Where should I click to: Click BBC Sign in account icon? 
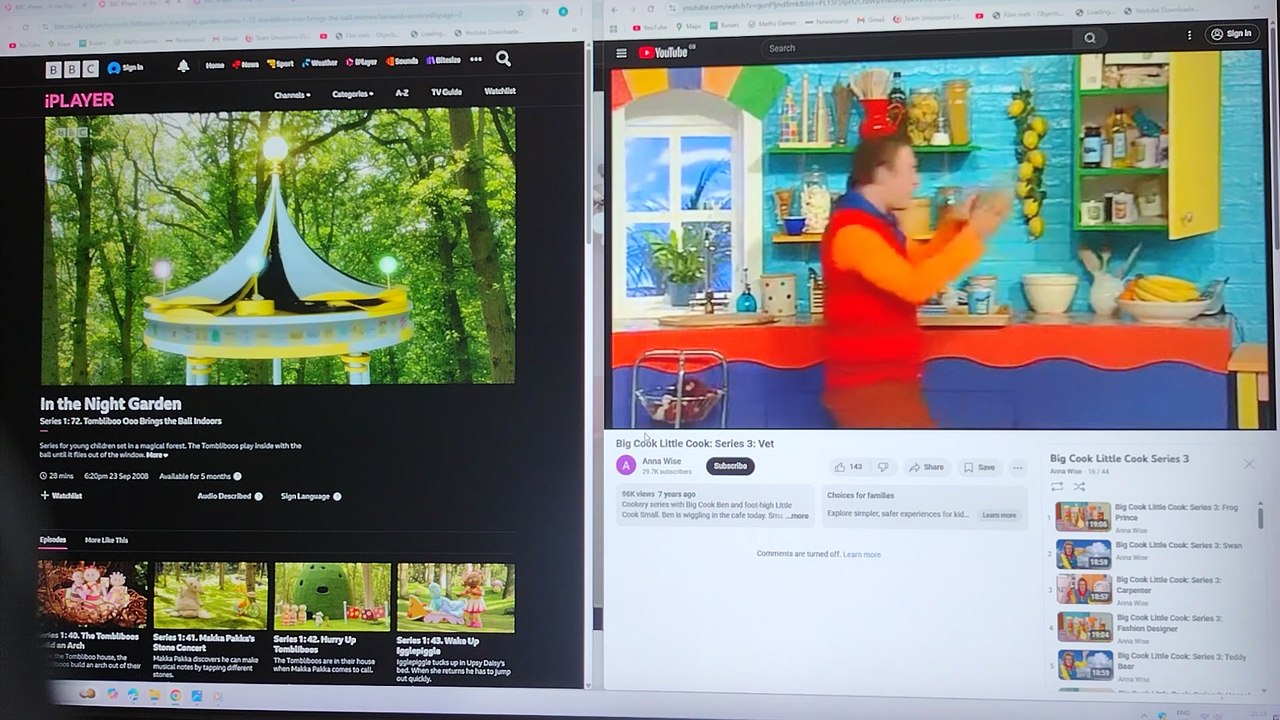[126, 68]
